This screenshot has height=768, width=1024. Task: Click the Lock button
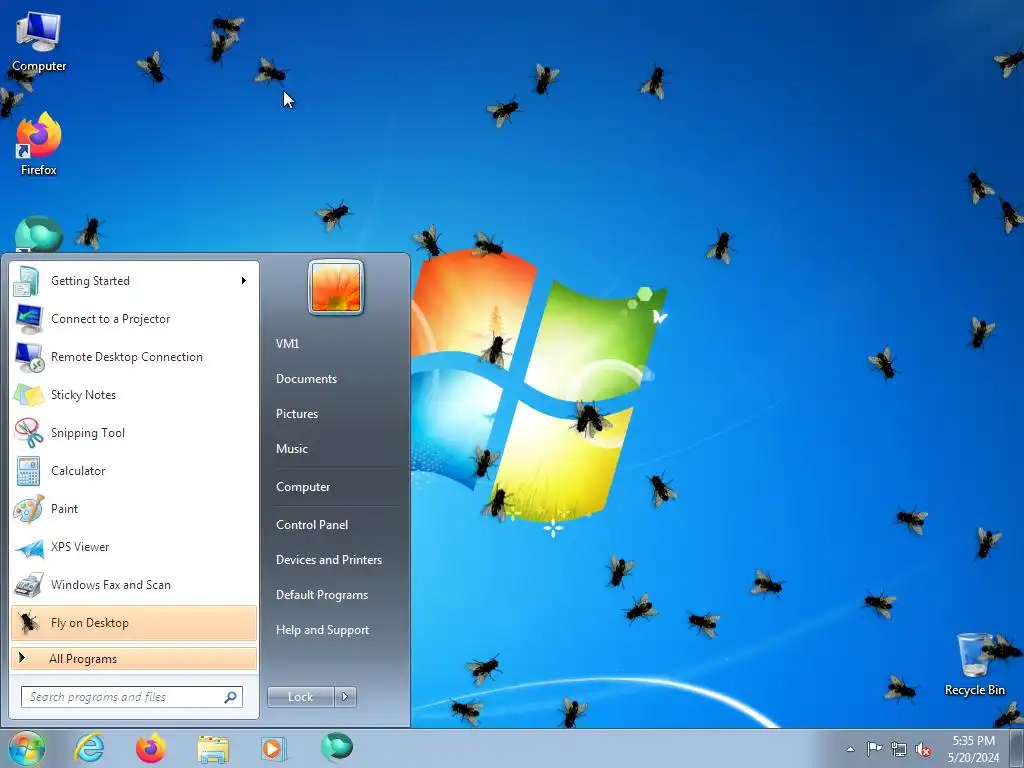[300, 697]
